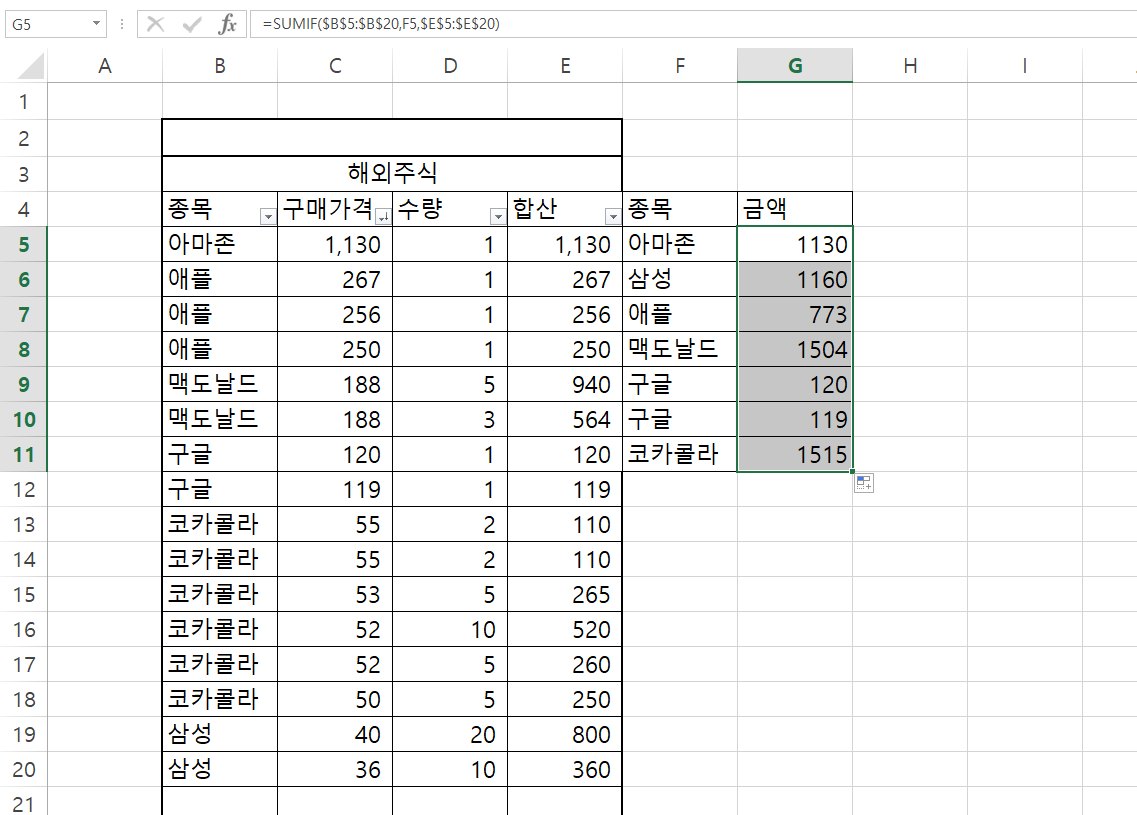This screenshot has height=815, width=1137.
Task: Select column A header
Action: coord(105,66)
